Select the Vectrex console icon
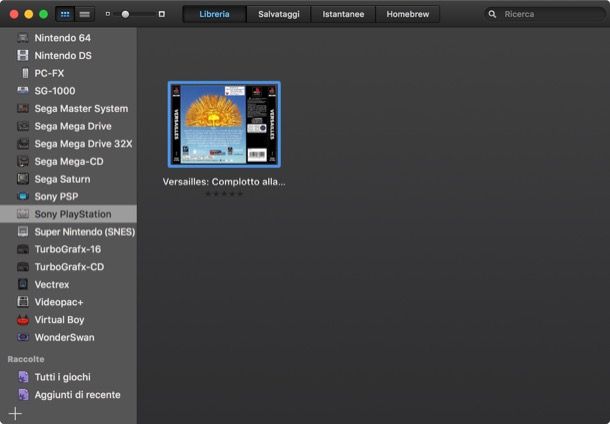 [23, 284]
